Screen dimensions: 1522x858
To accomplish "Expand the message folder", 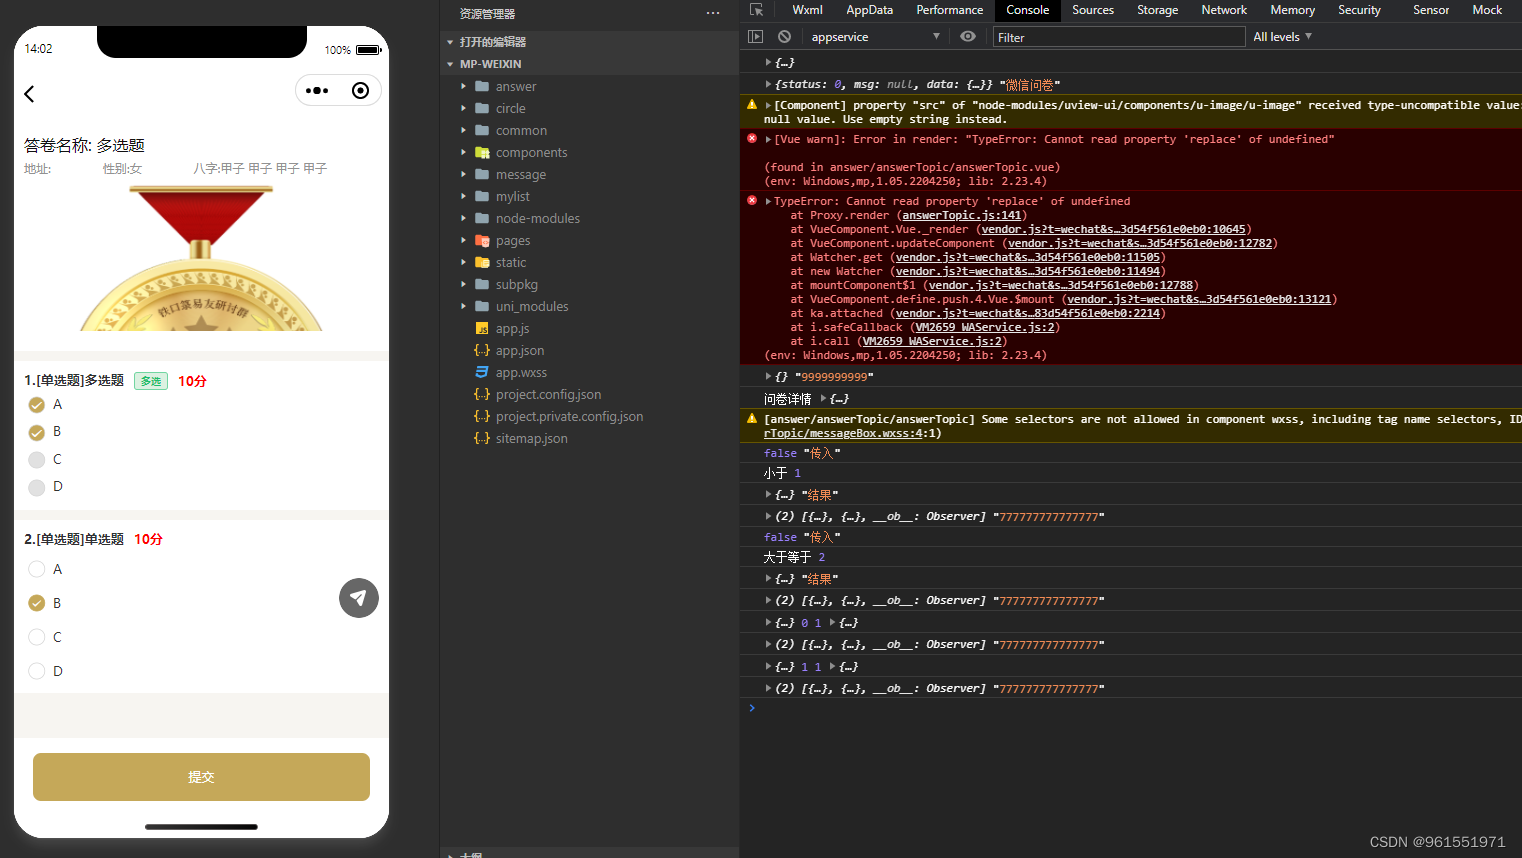I will pyautogui.click(x=463, y=174).
